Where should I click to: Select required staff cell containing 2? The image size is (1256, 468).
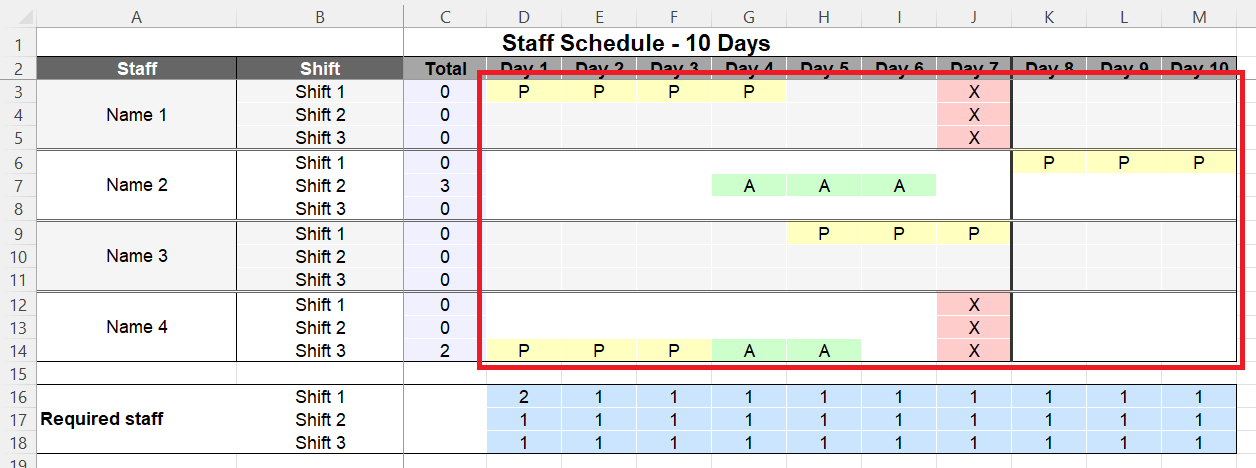[524, 397]
